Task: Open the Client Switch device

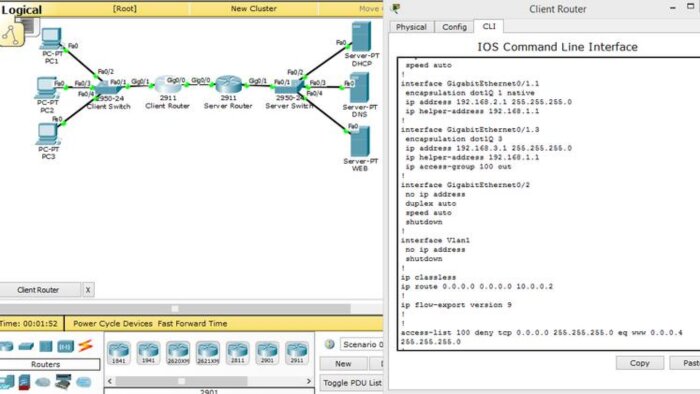Action: (108, 87)
